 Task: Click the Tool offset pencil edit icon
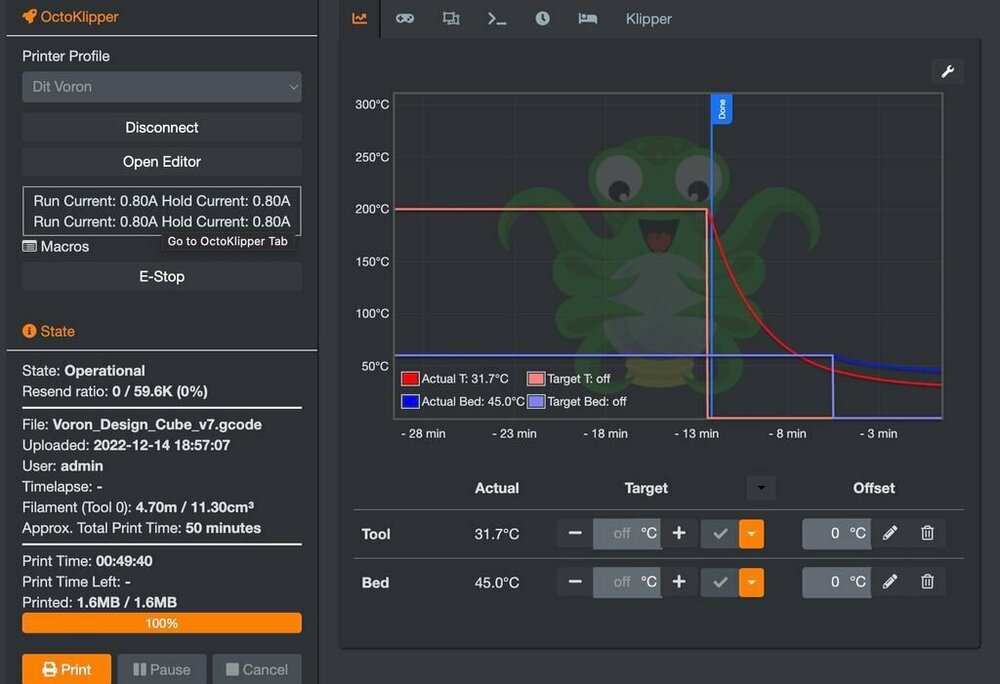point(890,533)
